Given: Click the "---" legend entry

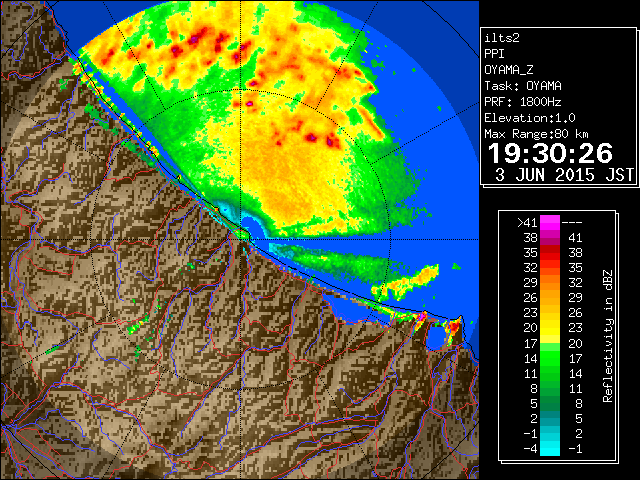Looking at the screenshot, I should (x=572, y=223).
